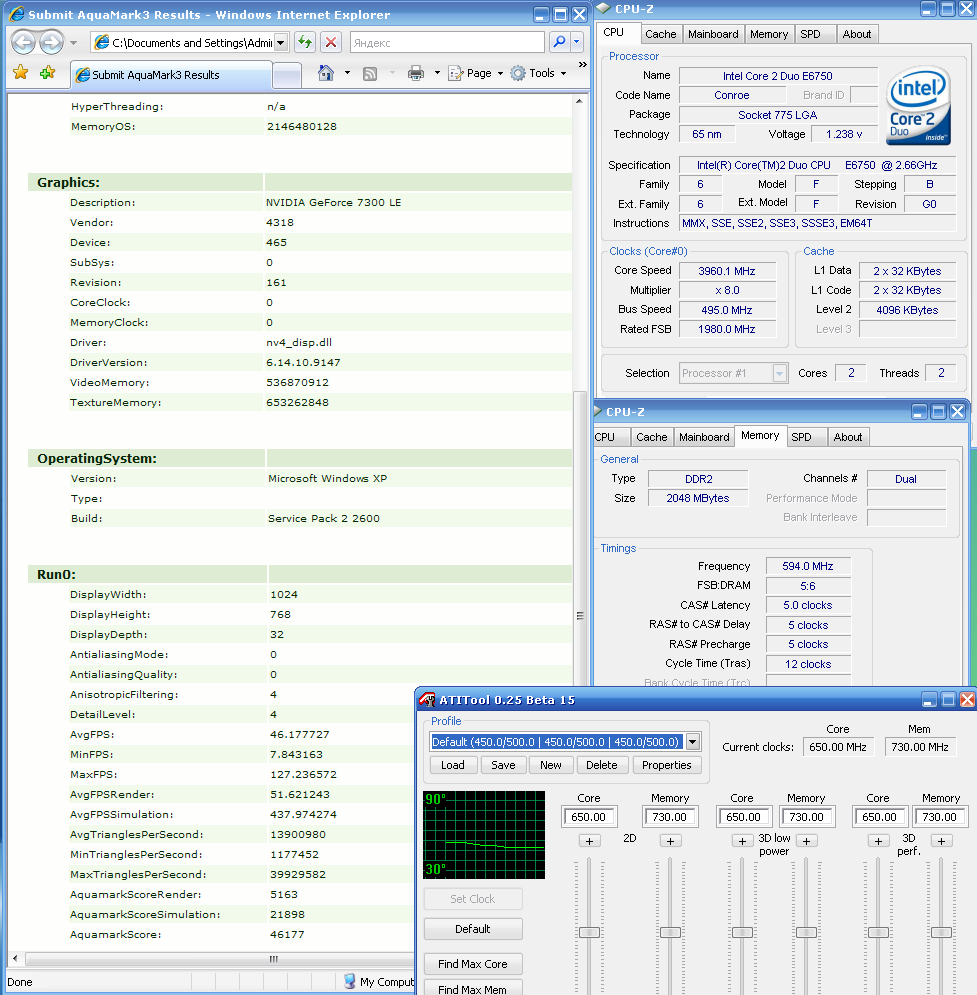Image resolution: width=977 pixels, height=995 pixels.
Task: Click the My Computer zone icon in status bar
Action: pos(350,981)
